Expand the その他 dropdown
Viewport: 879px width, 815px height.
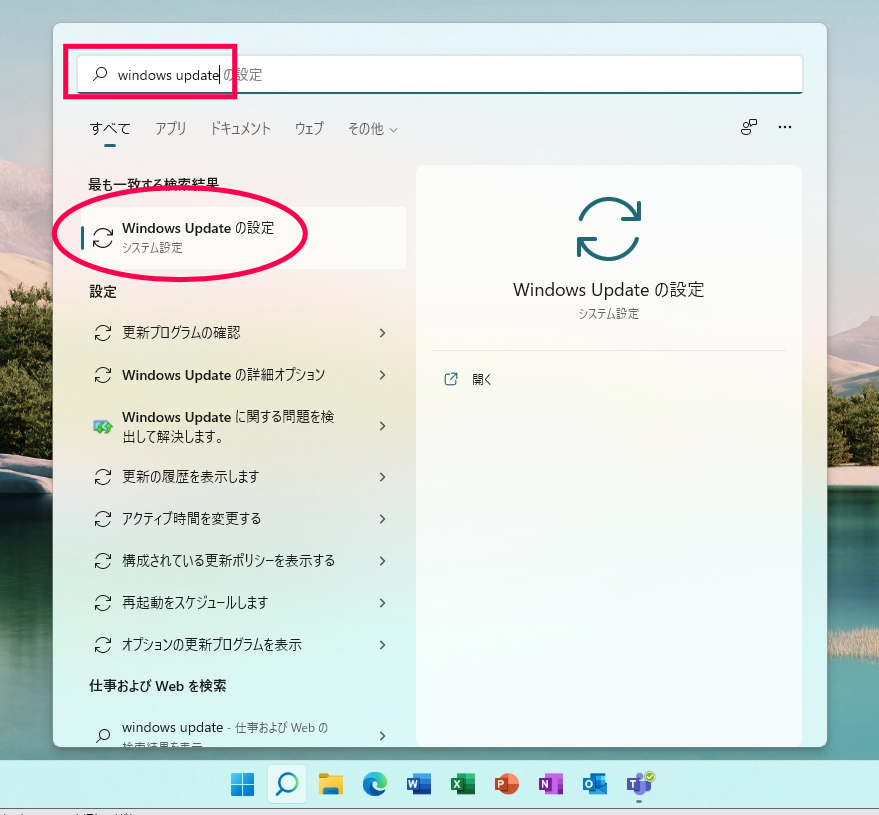coord(373,129)
